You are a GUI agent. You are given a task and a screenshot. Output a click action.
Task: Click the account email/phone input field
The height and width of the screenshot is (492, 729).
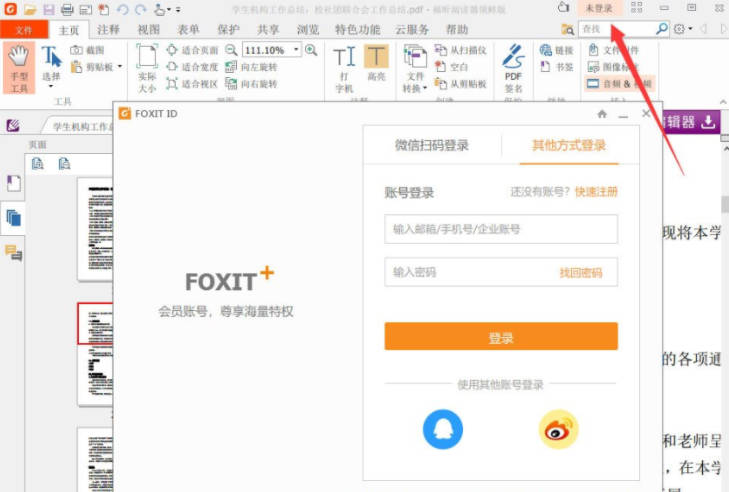click(501, 229)
